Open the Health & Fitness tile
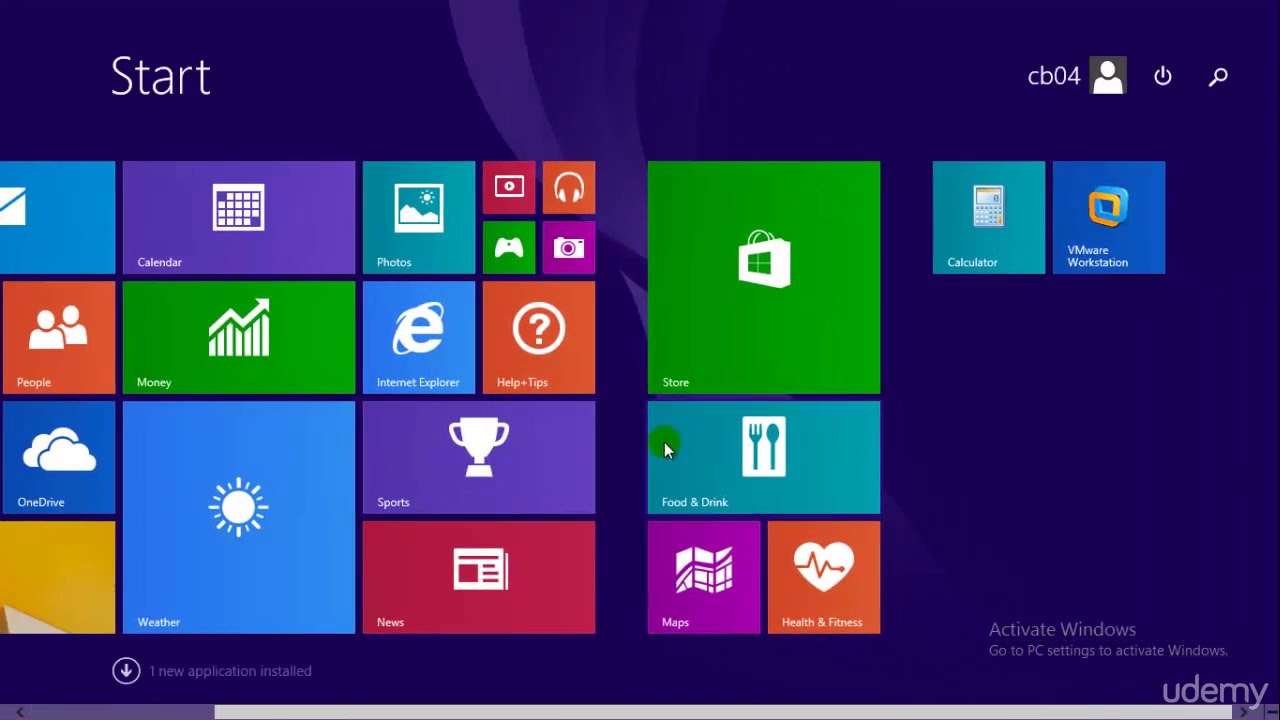 tap(824, 577)
